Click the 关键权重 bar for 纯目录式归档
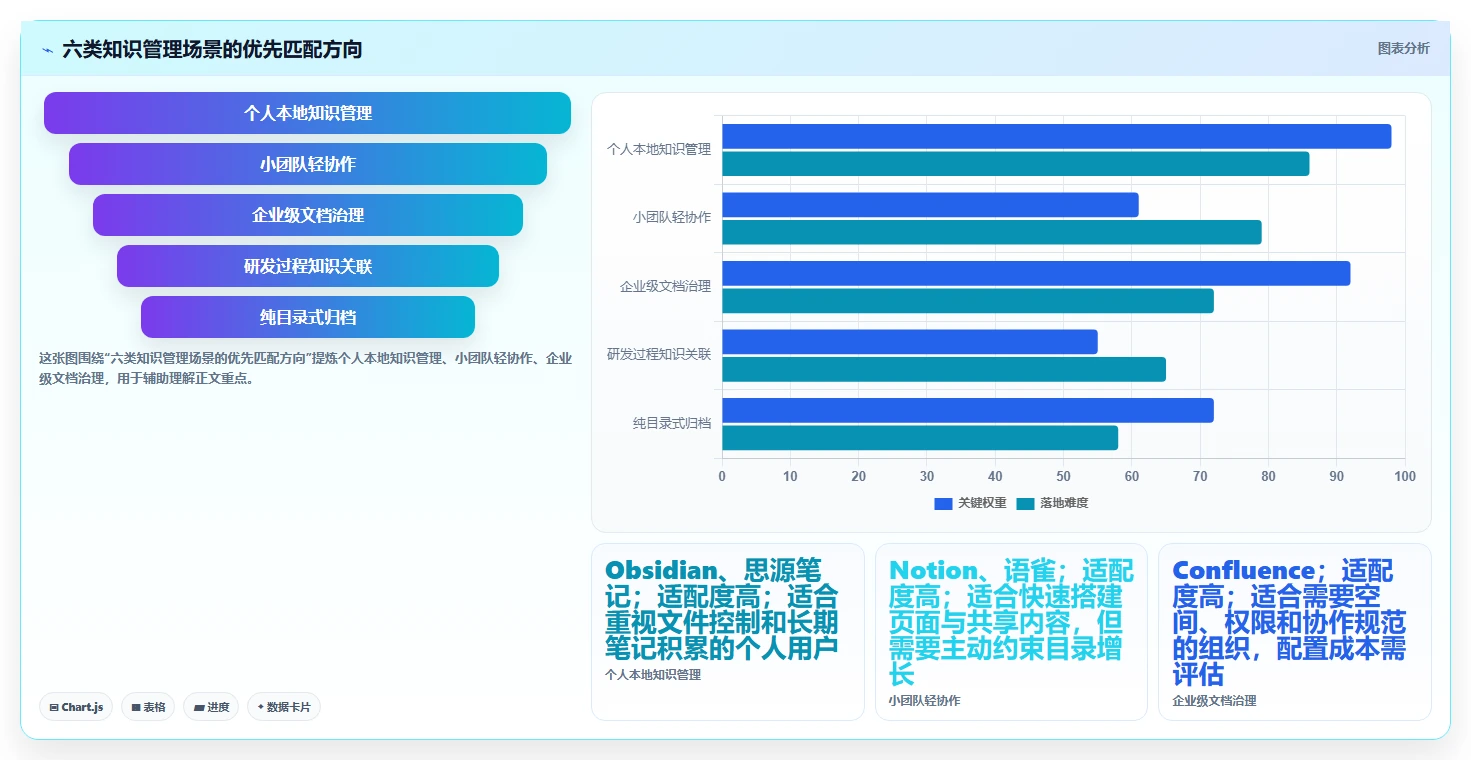Screen dimensions: 1471x760 tap(968, 410)
